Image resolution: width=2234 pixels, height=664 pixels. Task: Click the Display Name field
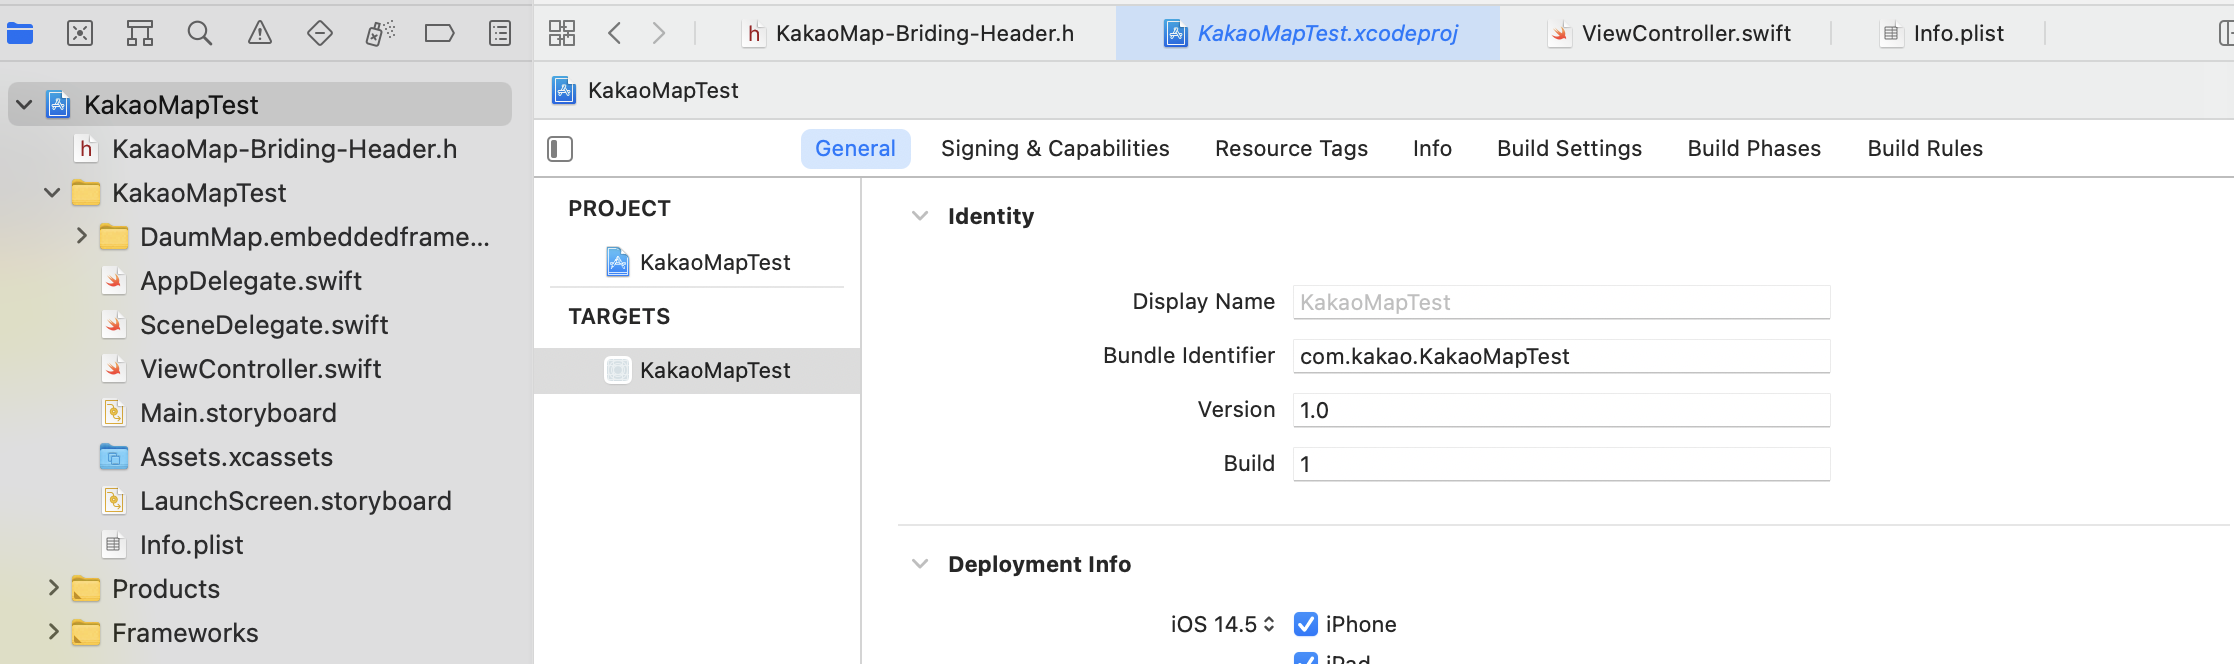coord(1561,302)
